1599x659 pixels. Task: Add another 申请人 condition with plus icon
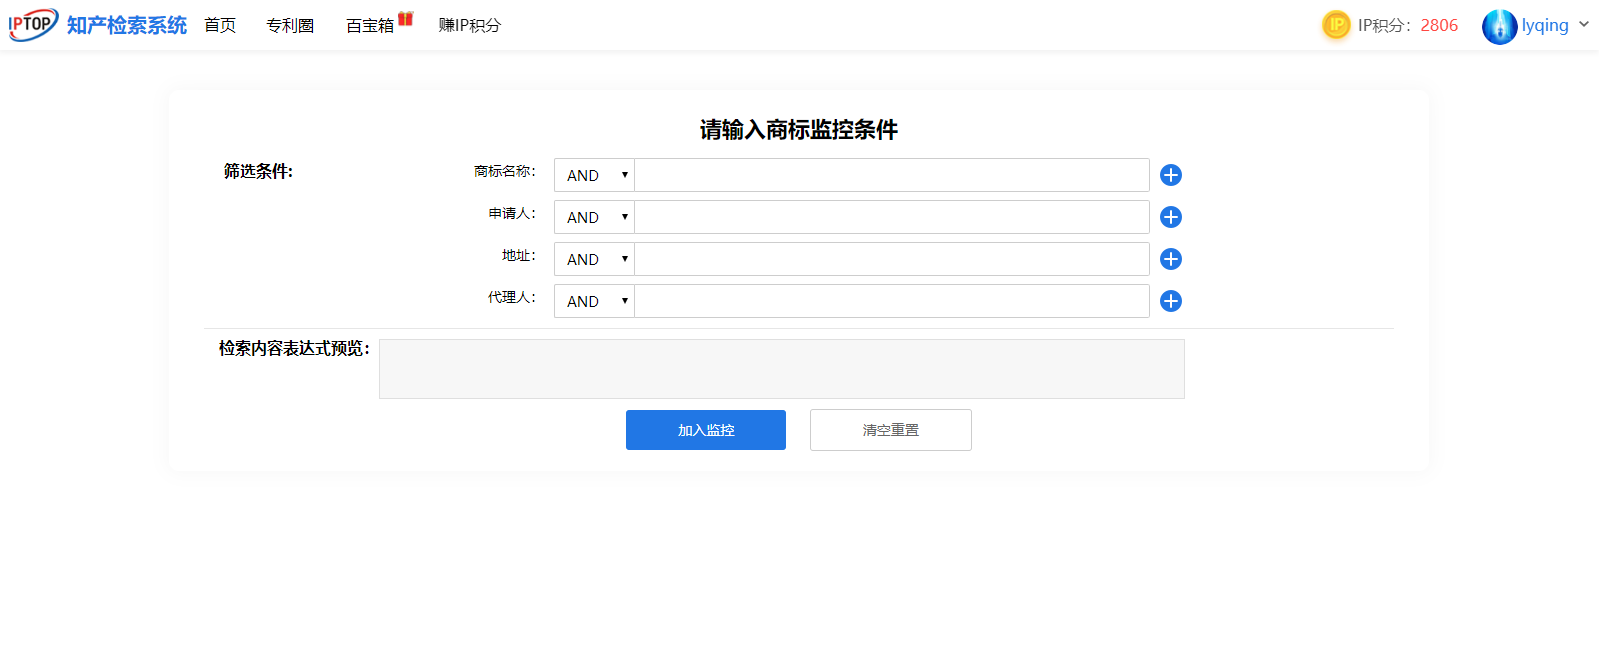tap(1170, 217)
